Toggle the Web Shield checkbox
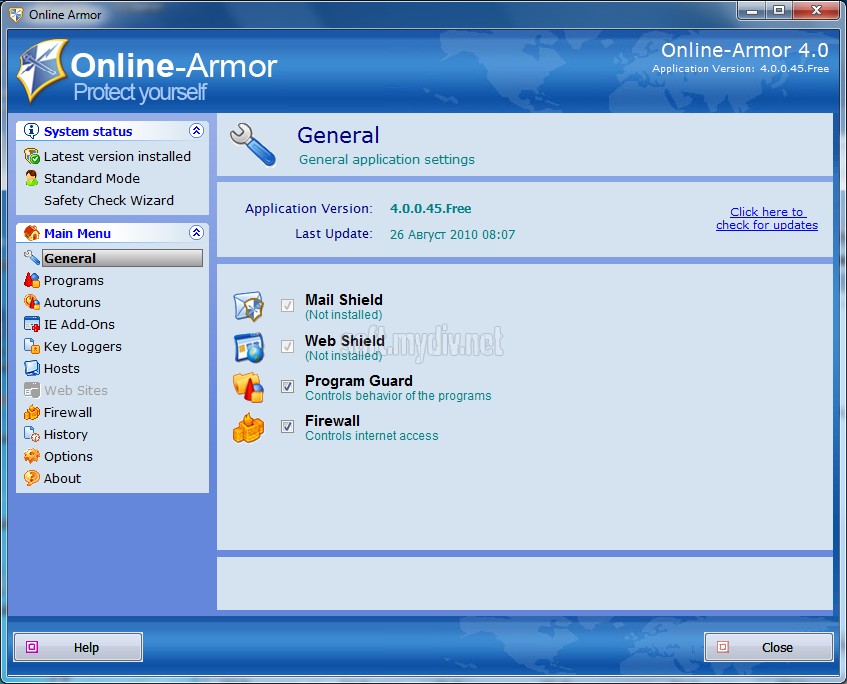Viewport: 847px width, 684px height. coord(287,346)
